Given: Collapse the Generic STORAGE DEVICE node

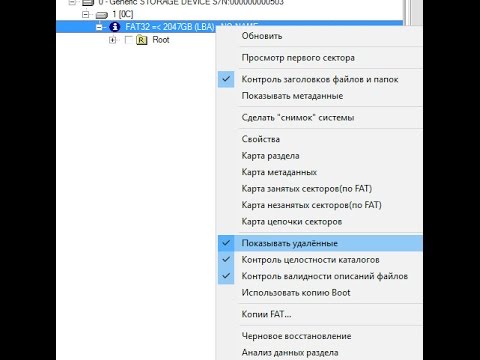Looking at the screenshot, I should (x=72, y=2).
